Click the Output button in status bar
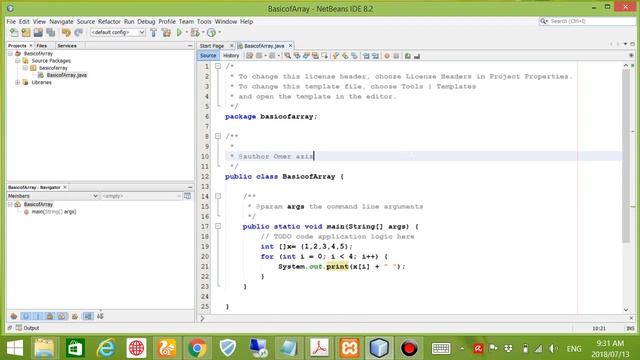Image resolution: width=640 pixels, height=360 pixels. [x=27, y=328]
